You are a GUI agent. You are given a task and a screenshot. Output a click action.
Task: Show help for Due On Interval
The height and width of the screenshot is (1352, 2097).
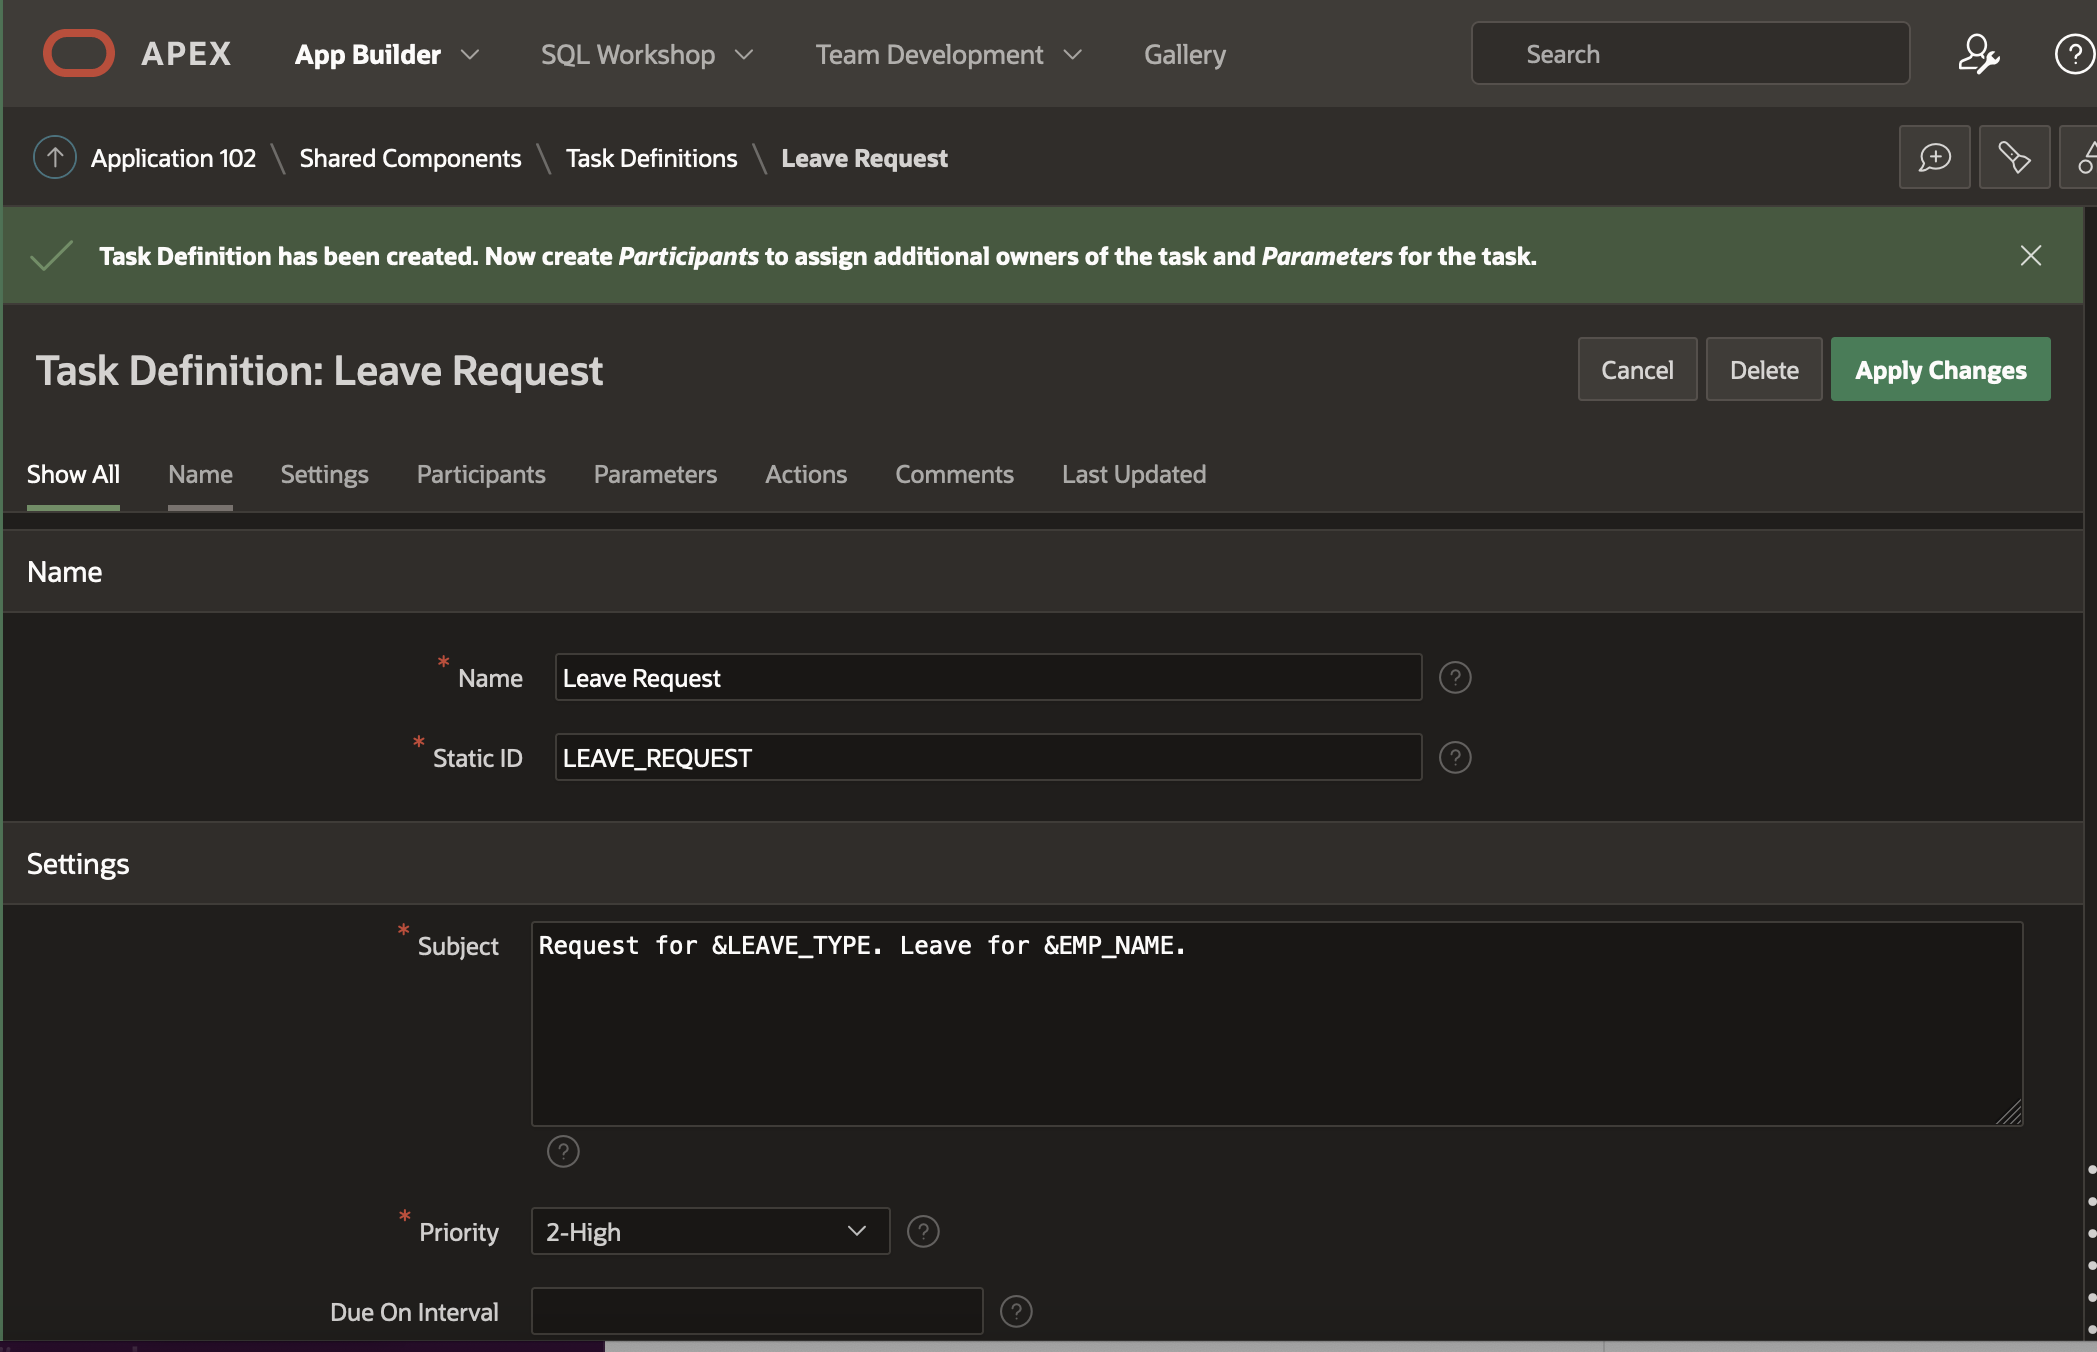(x=1015, y=1312)
